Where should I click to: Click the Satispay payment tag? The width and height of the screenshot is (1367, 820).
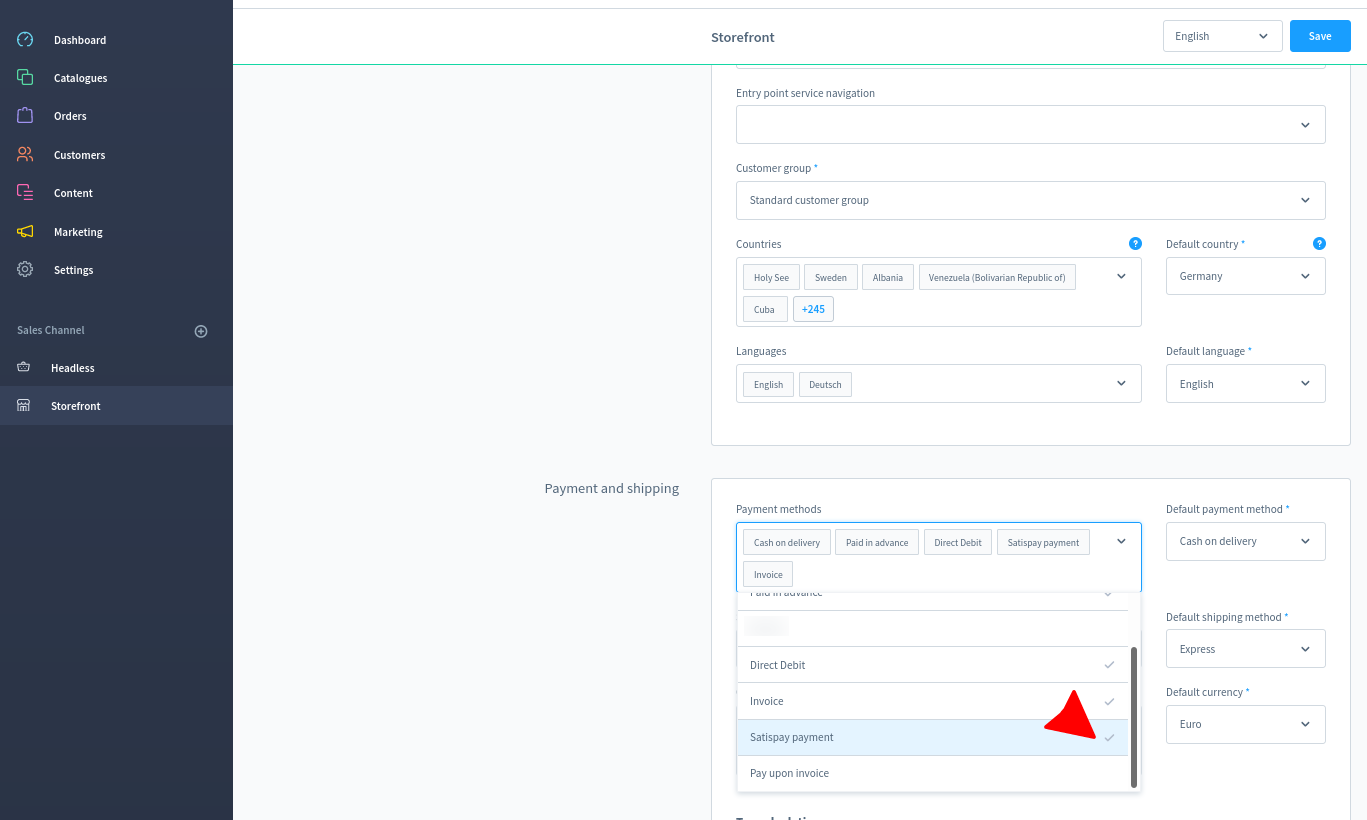[x=1043, y=542]
